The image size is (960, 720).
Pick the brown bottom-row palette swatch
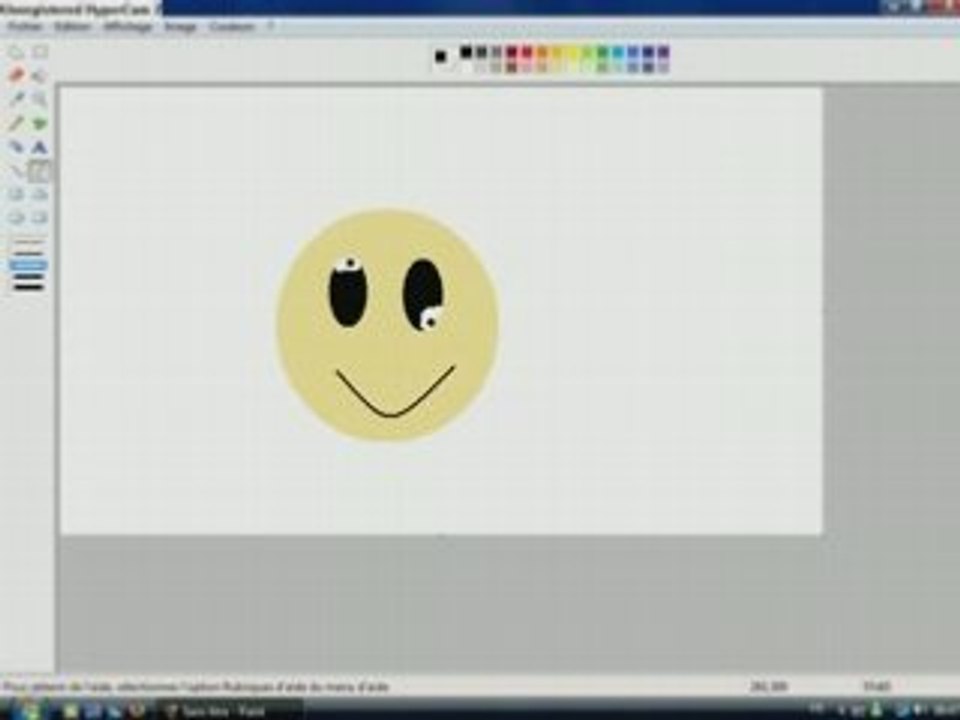pyautogui.click(x=511, y=67)
